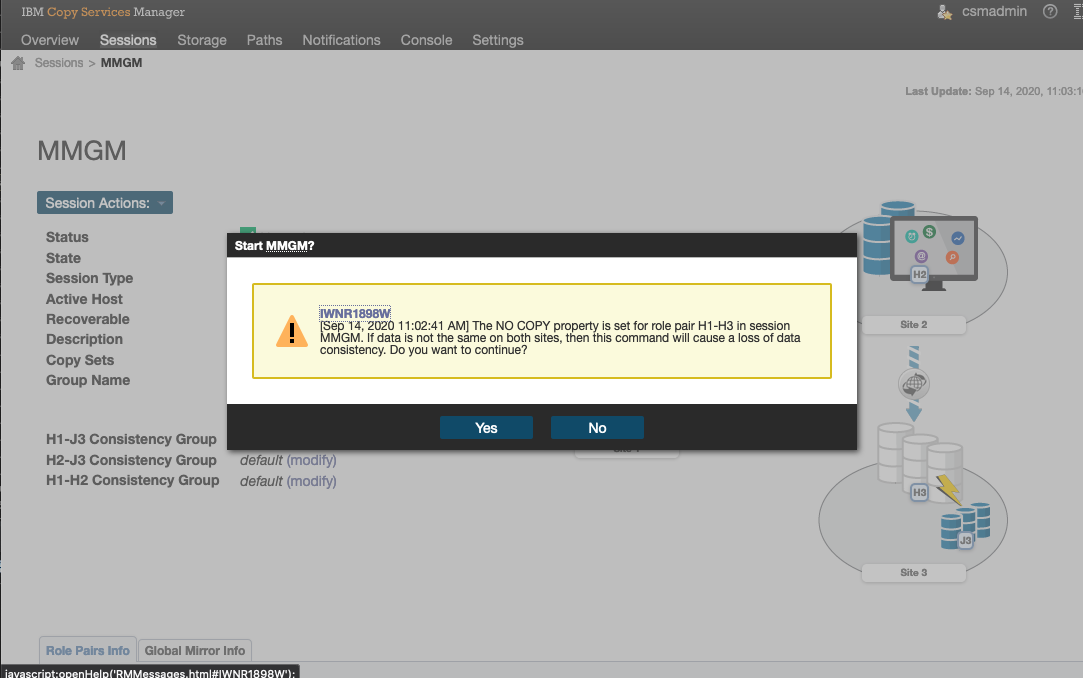Click the Site 3 label

914,572
